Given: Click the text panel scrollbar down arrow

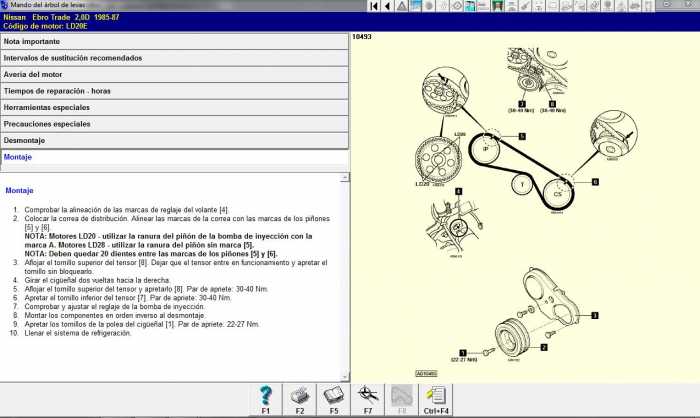Looking at the screenshot, I should click(x=345, y=374).
